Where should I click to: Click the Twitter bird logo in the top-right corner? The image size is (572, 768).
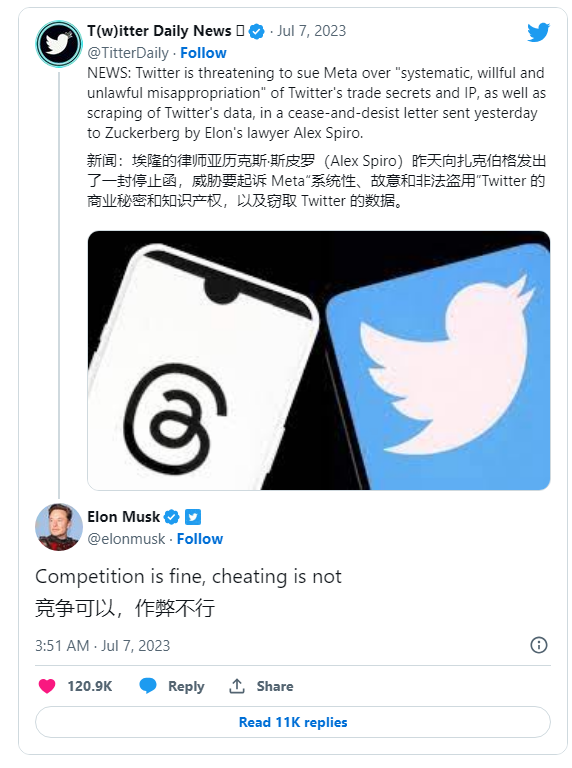pyautogui.click(x=538, y=32)
